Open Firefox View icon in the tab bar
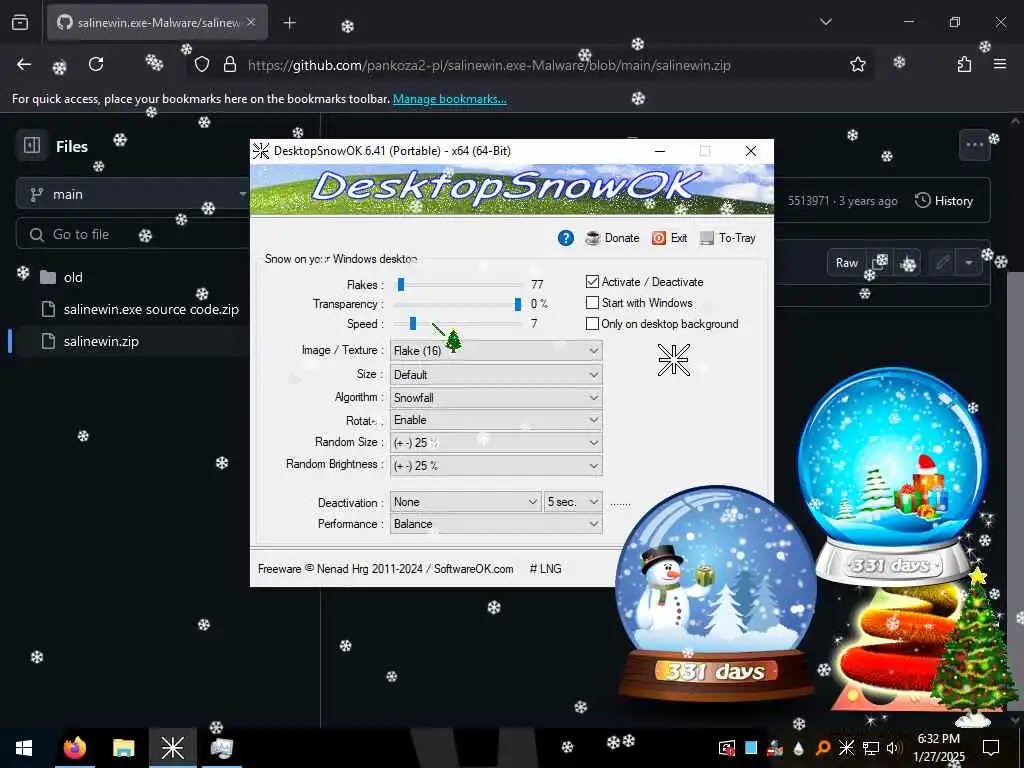Screen dimensions: 1024x768 [x=20, y=23]
